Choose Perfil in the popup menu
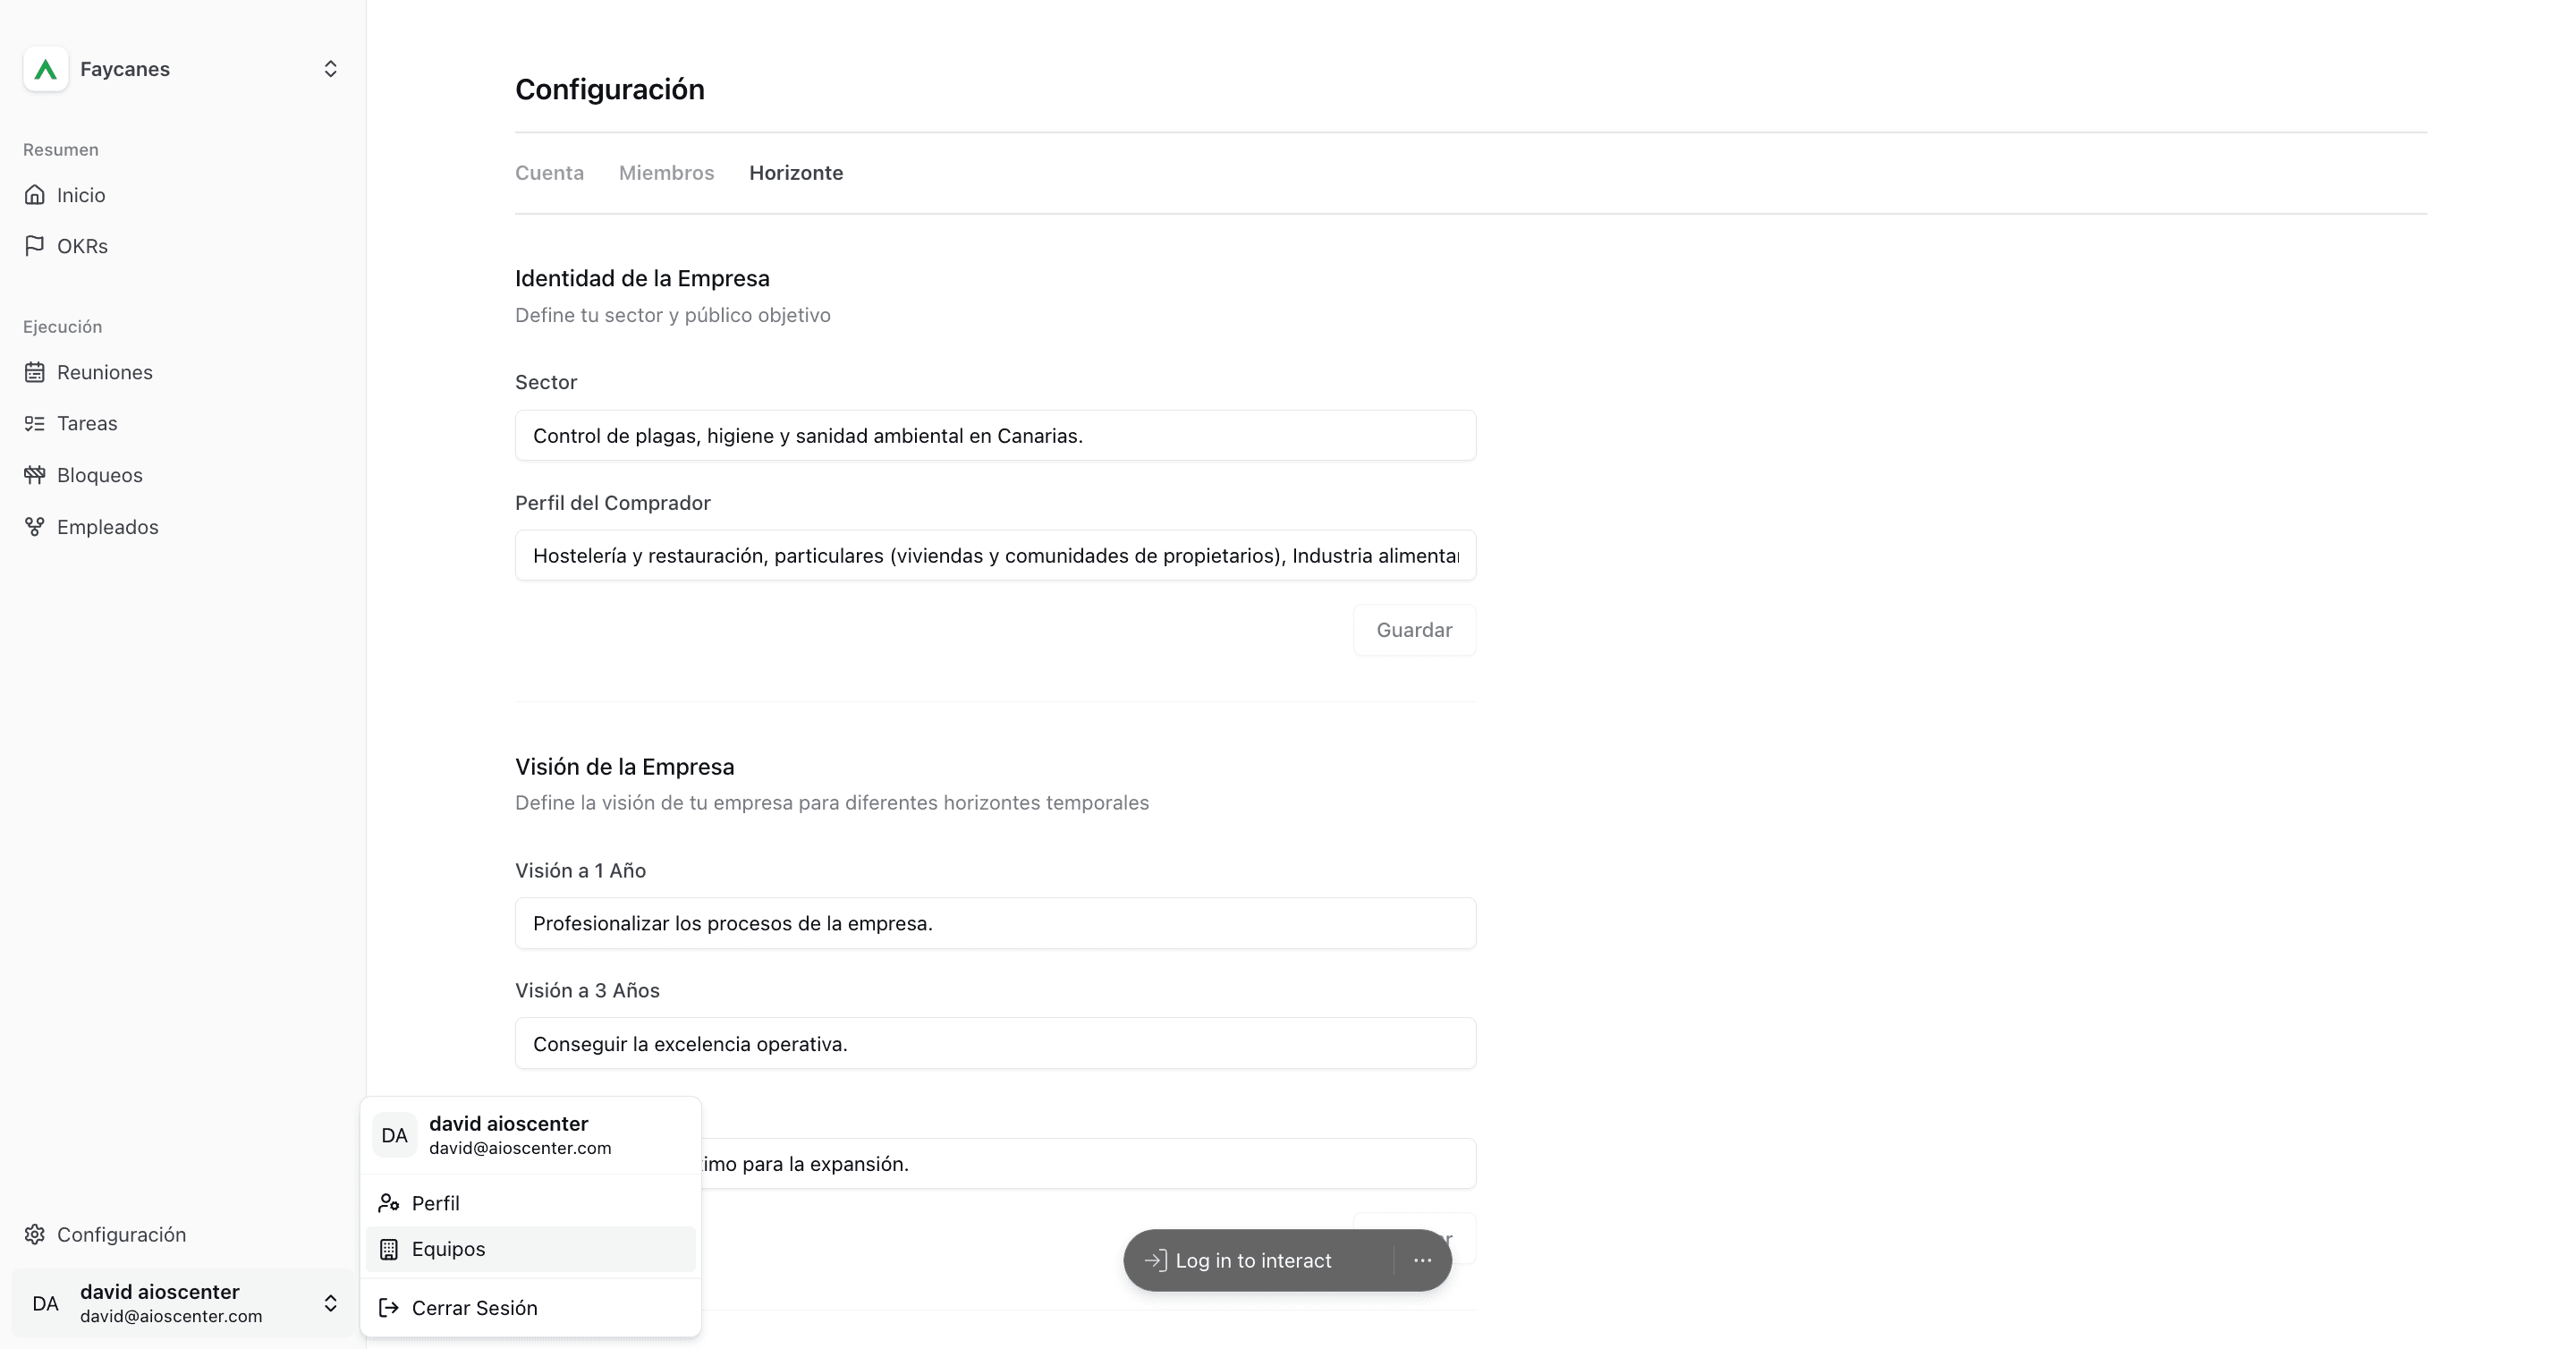This screenshot has height=1349, width=2576. point(531,1203)
